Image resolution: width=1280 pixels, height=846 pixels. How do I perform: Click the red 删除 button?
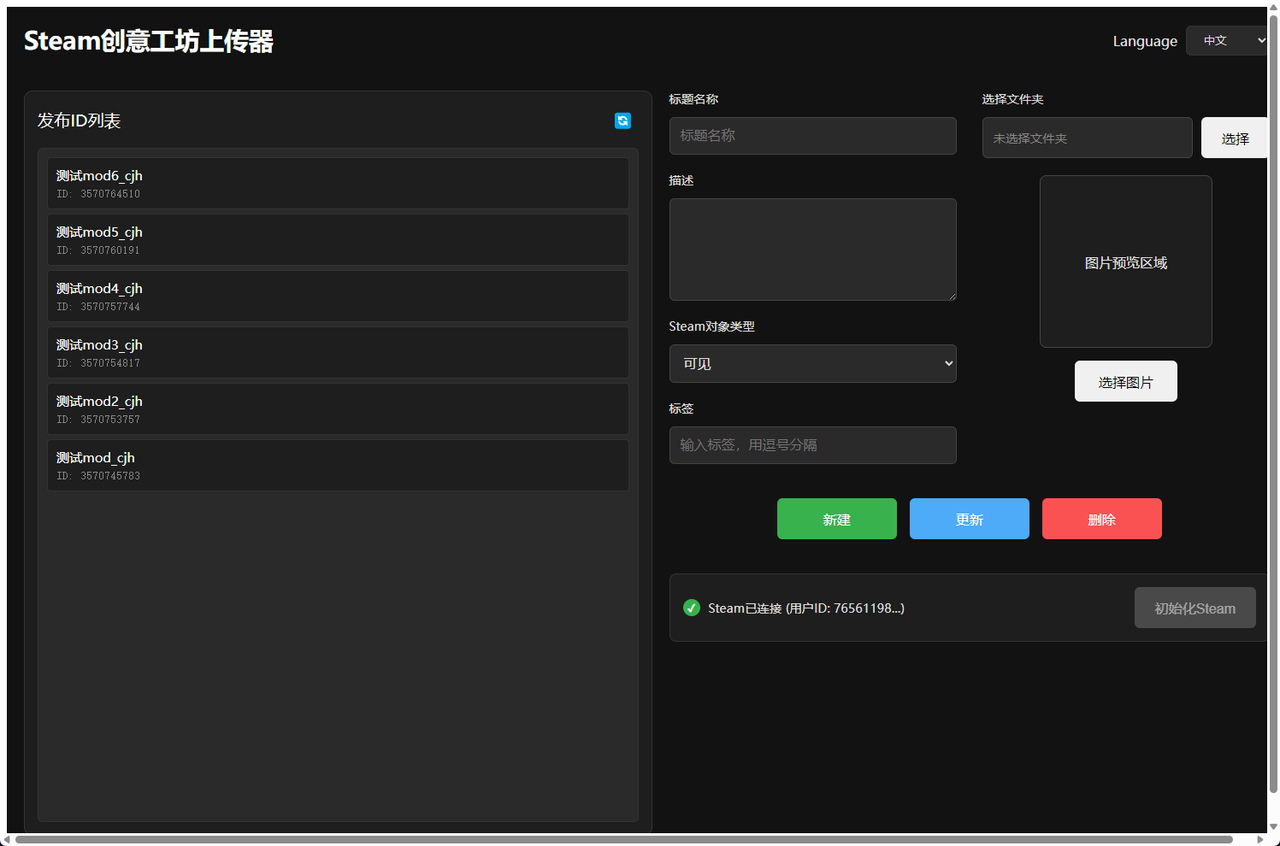coord(1102,519)
